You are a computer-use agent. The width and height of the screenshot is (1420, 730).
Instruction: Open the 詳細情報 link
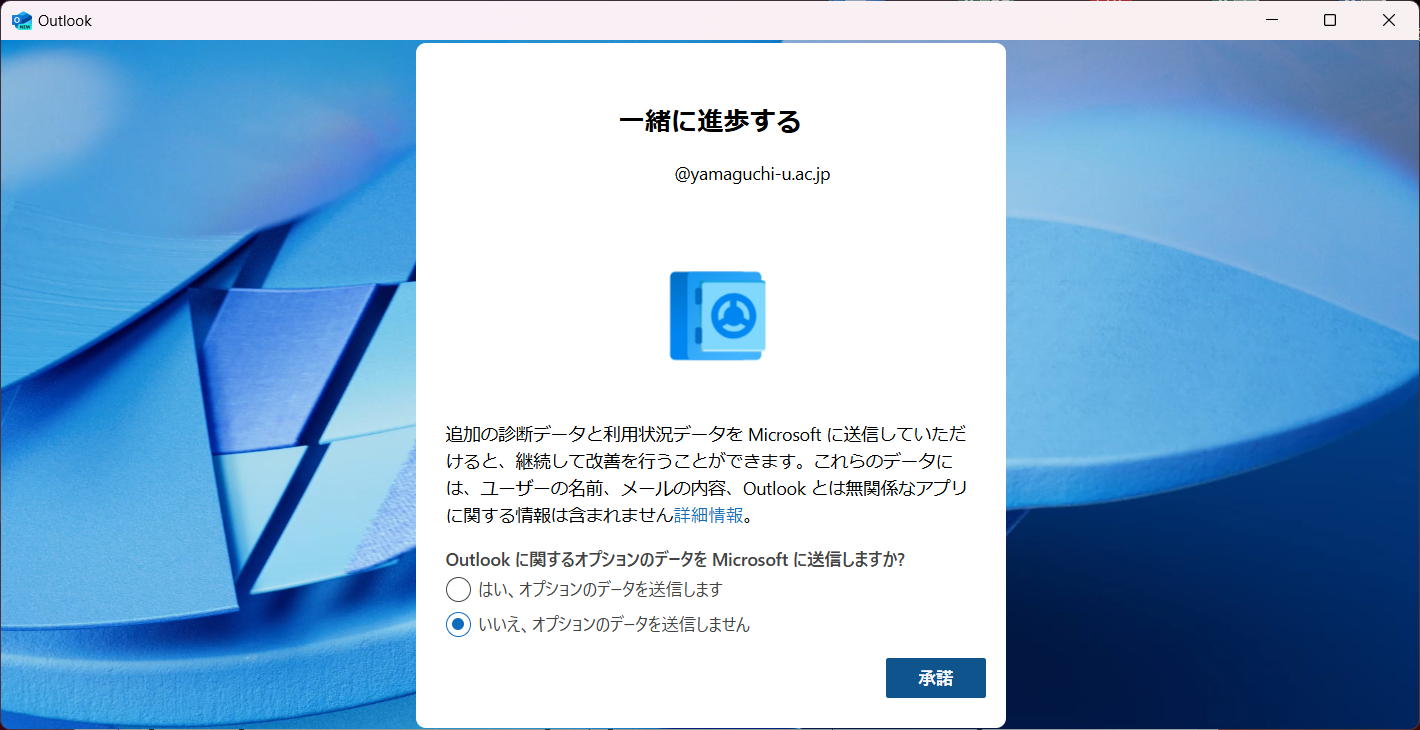(x=708, y=516)
